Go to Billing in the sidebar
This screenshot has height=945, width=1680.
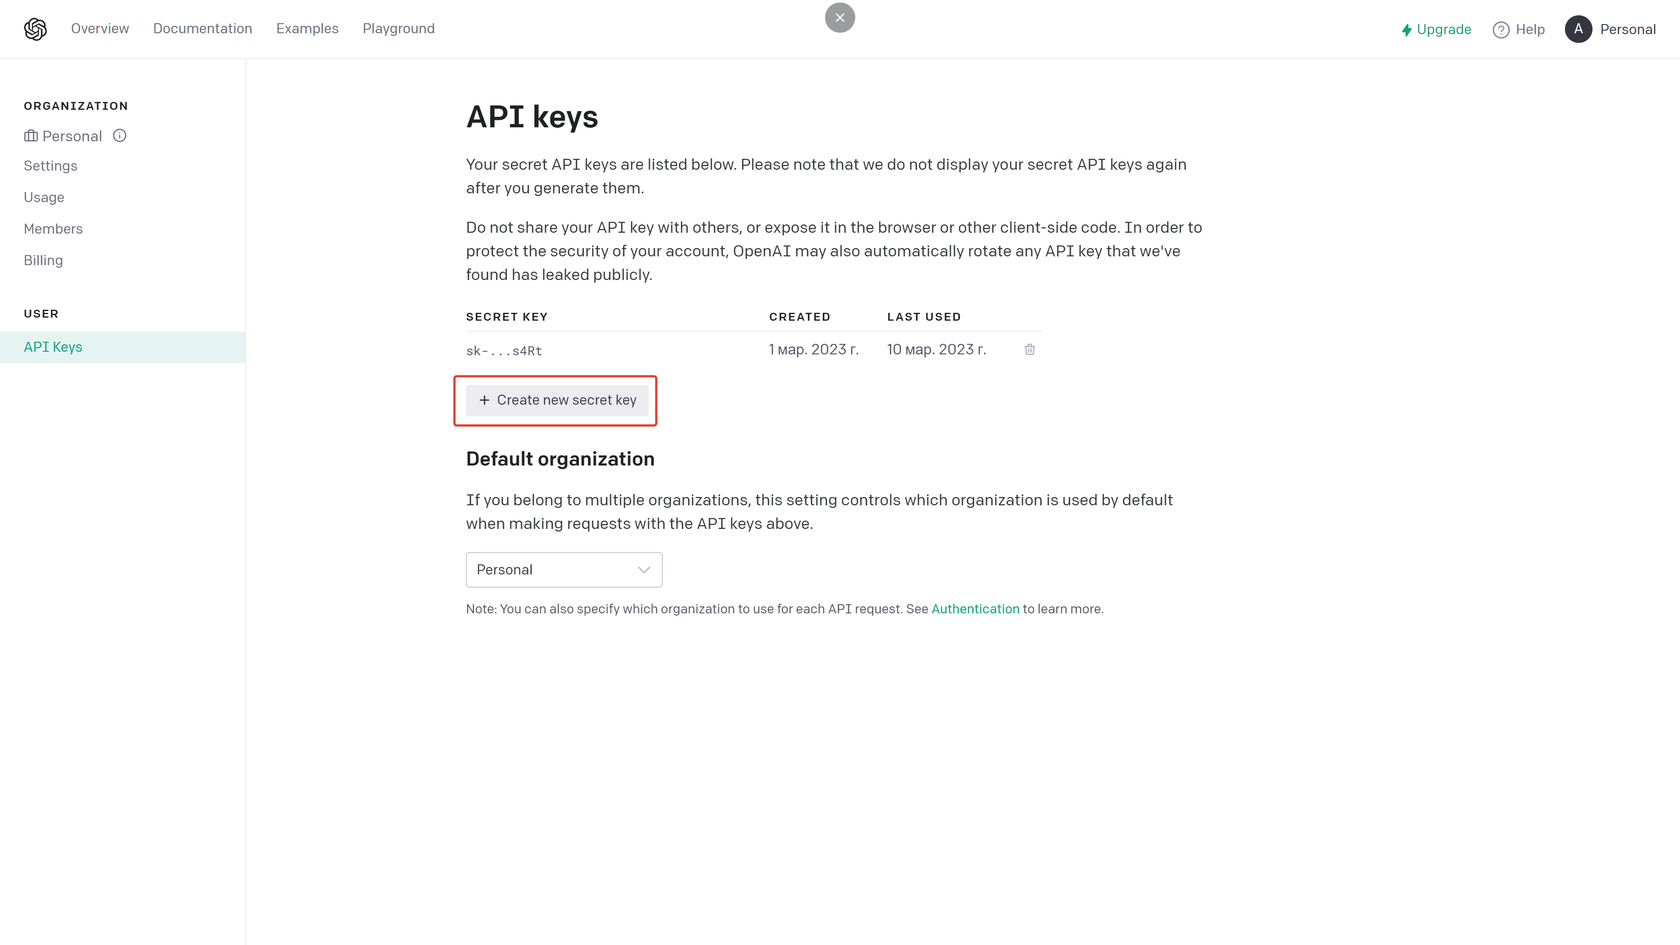[43, 260]
